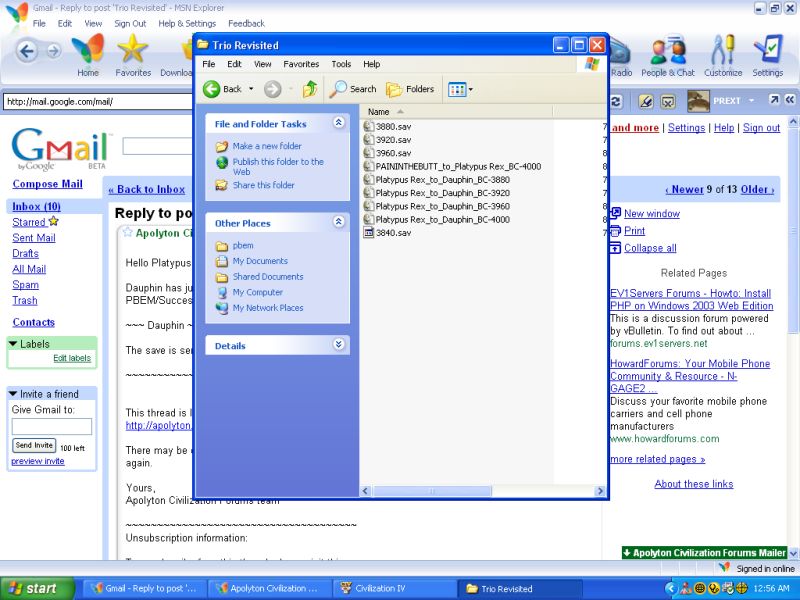Open the Help menu in Explorer window
The image size is (800, 600).
tap(371, 64)
